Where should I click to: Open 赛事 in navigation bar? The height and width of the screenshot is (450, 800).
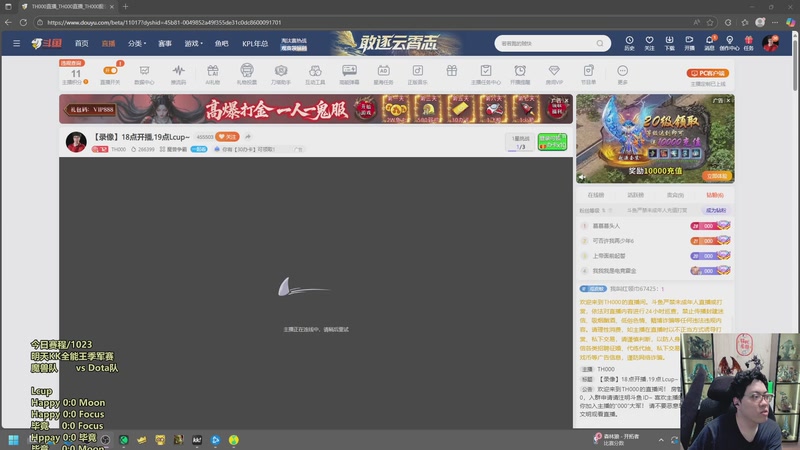(x=165, y=43)
